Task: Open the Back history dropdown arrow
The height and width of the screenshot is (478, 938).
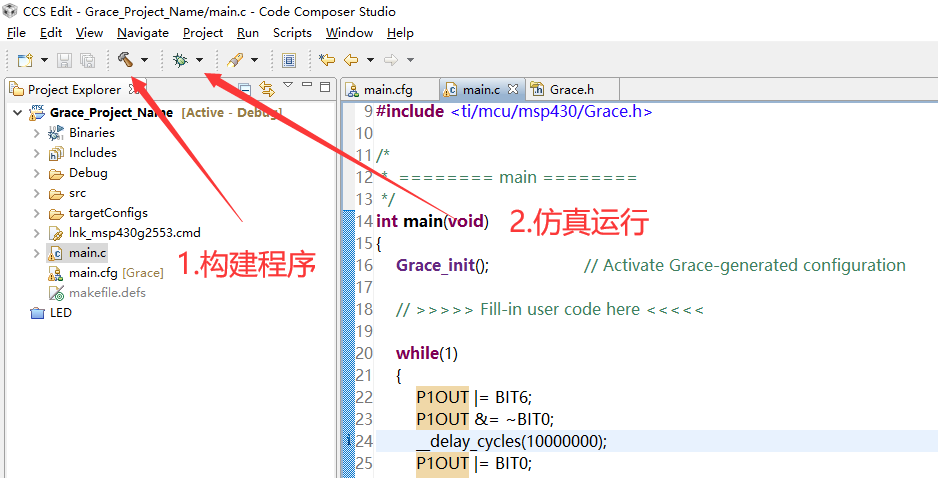Action: click(x=370, y=60)
